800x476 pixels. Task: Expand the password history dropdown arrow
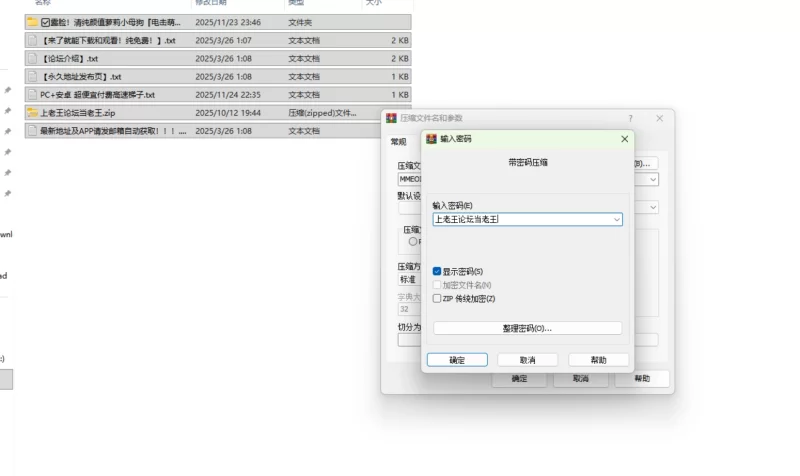pos(616,219)
